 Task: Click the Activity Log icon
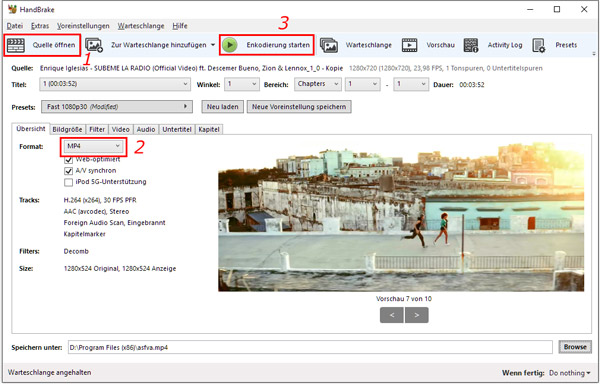(x=471, y=45)
